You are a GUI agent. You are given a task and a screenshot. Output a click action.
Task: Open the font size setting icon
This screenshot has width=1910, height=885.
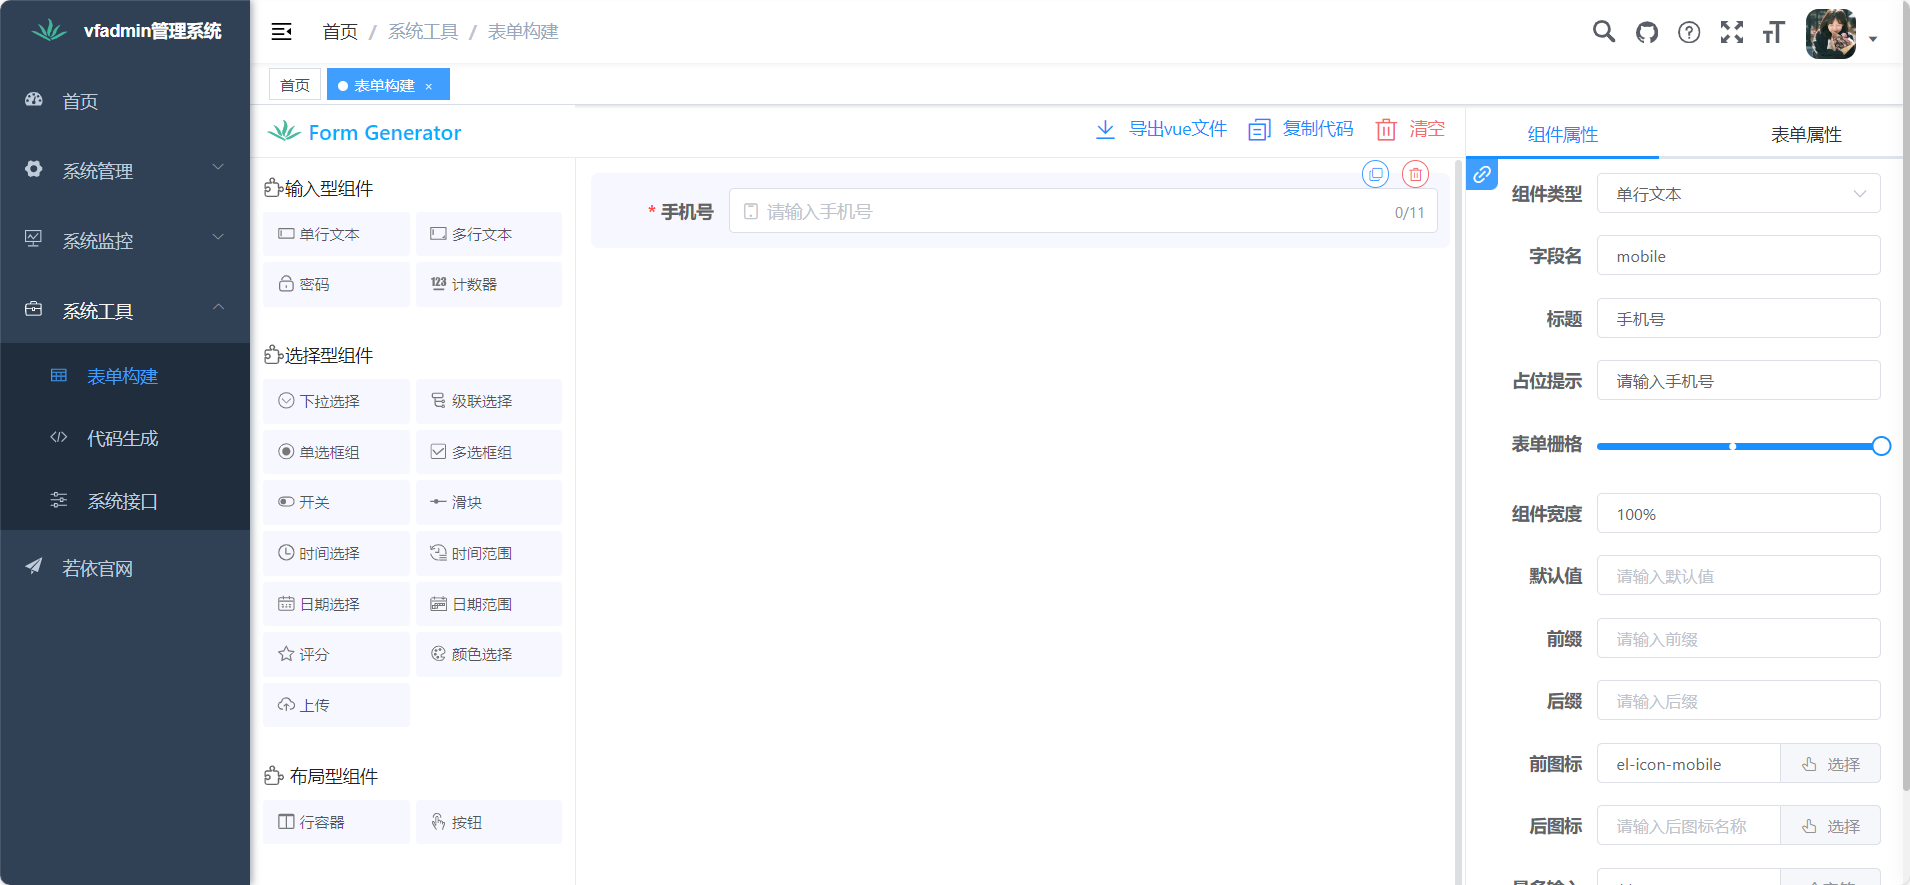tap(1774, 32)
